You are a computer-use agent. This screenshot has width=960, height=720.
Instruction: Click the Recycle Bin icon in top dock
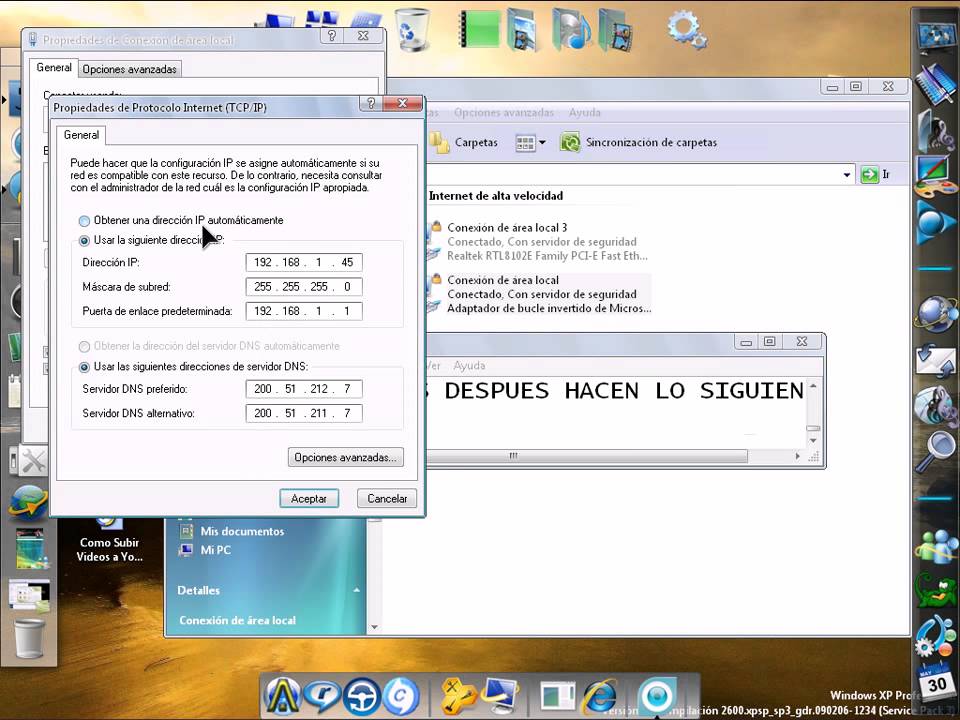pyautogui.click(x=412, y=28)
